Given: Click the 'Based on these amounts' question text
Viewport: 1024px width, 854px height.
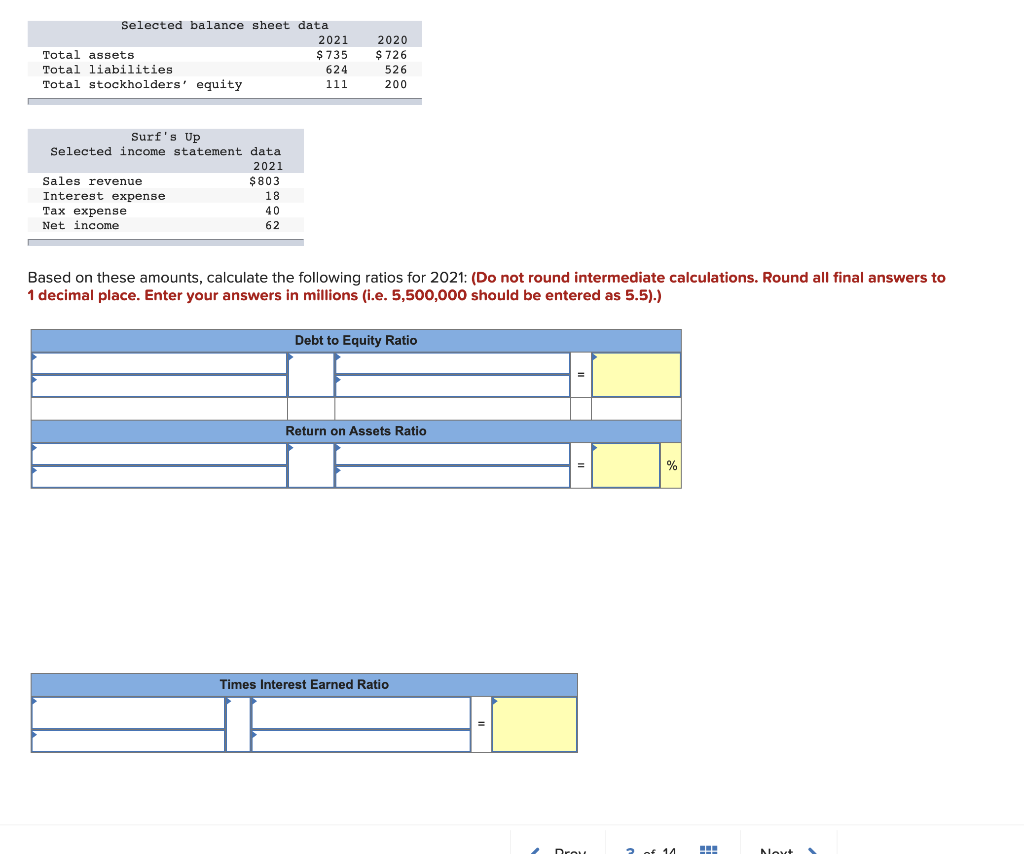Looking at the screenshot, I should click(x=248, y=277).
